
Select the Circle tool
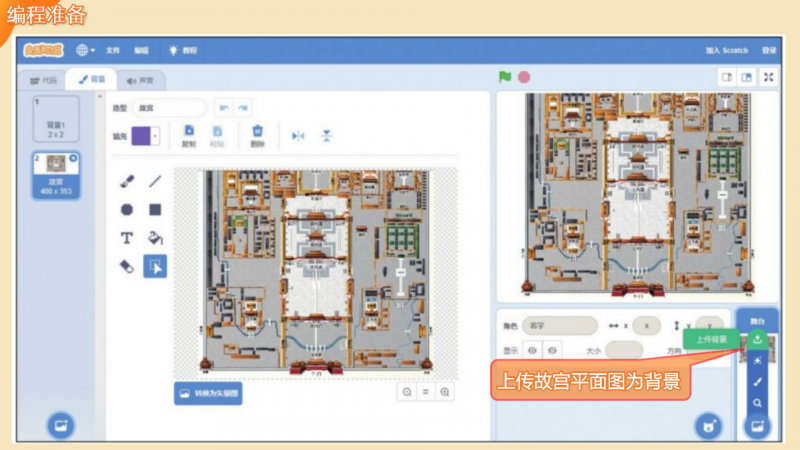click(x=127, y=209)
